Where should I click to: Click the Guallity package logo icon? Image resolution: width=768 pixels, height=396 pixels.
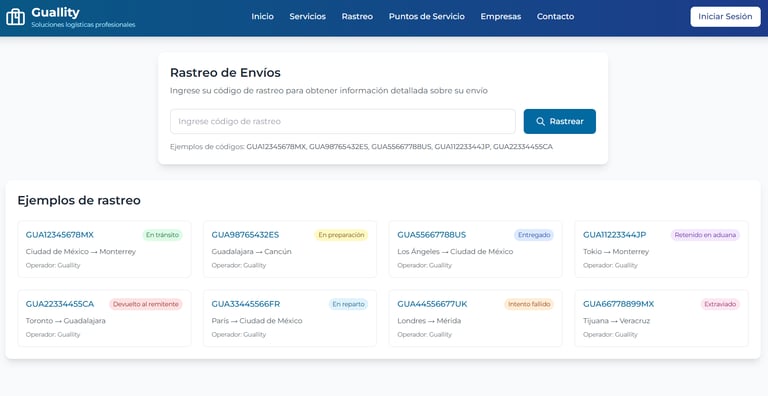(x=15, y=17)
